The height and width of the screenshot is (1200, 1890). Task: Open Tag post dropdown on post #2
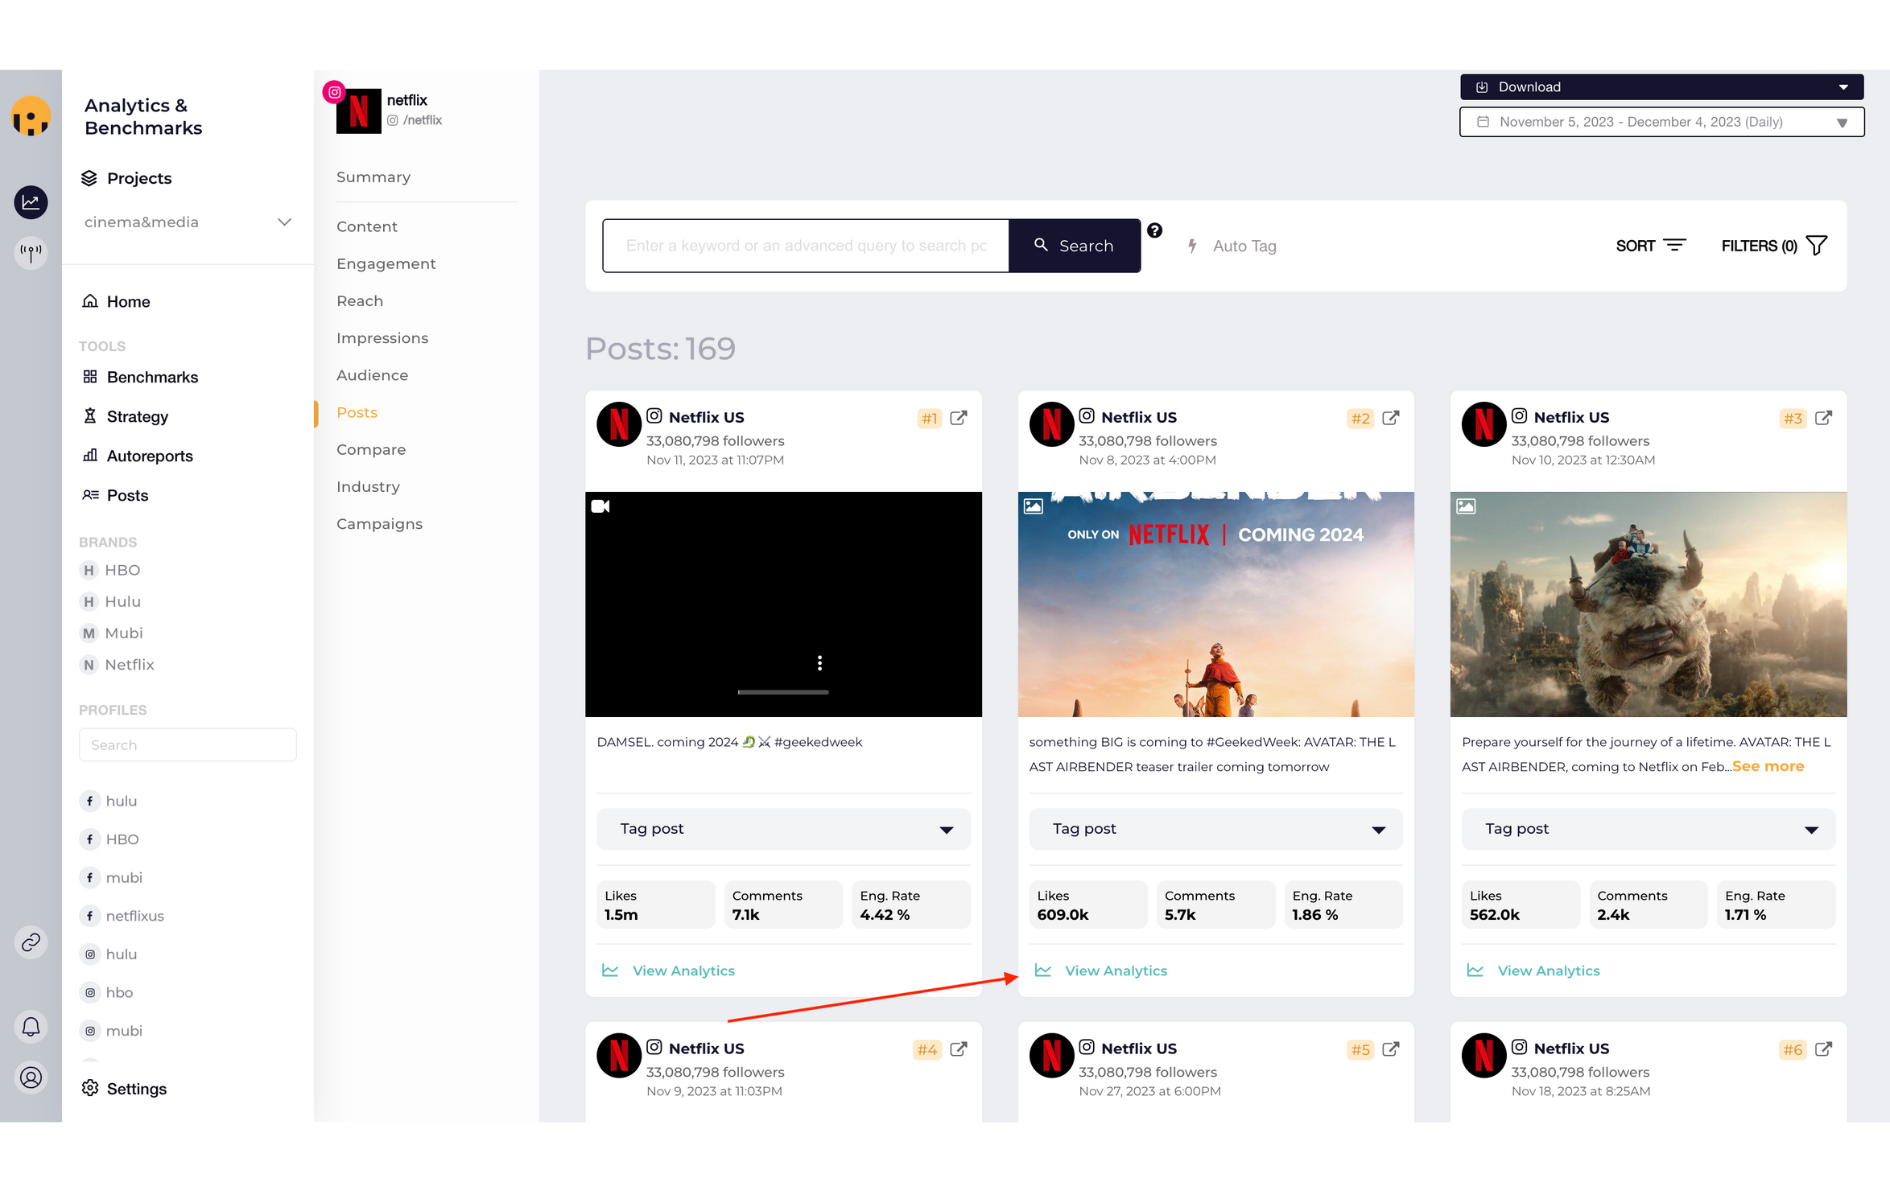(x=1216, y=829)
